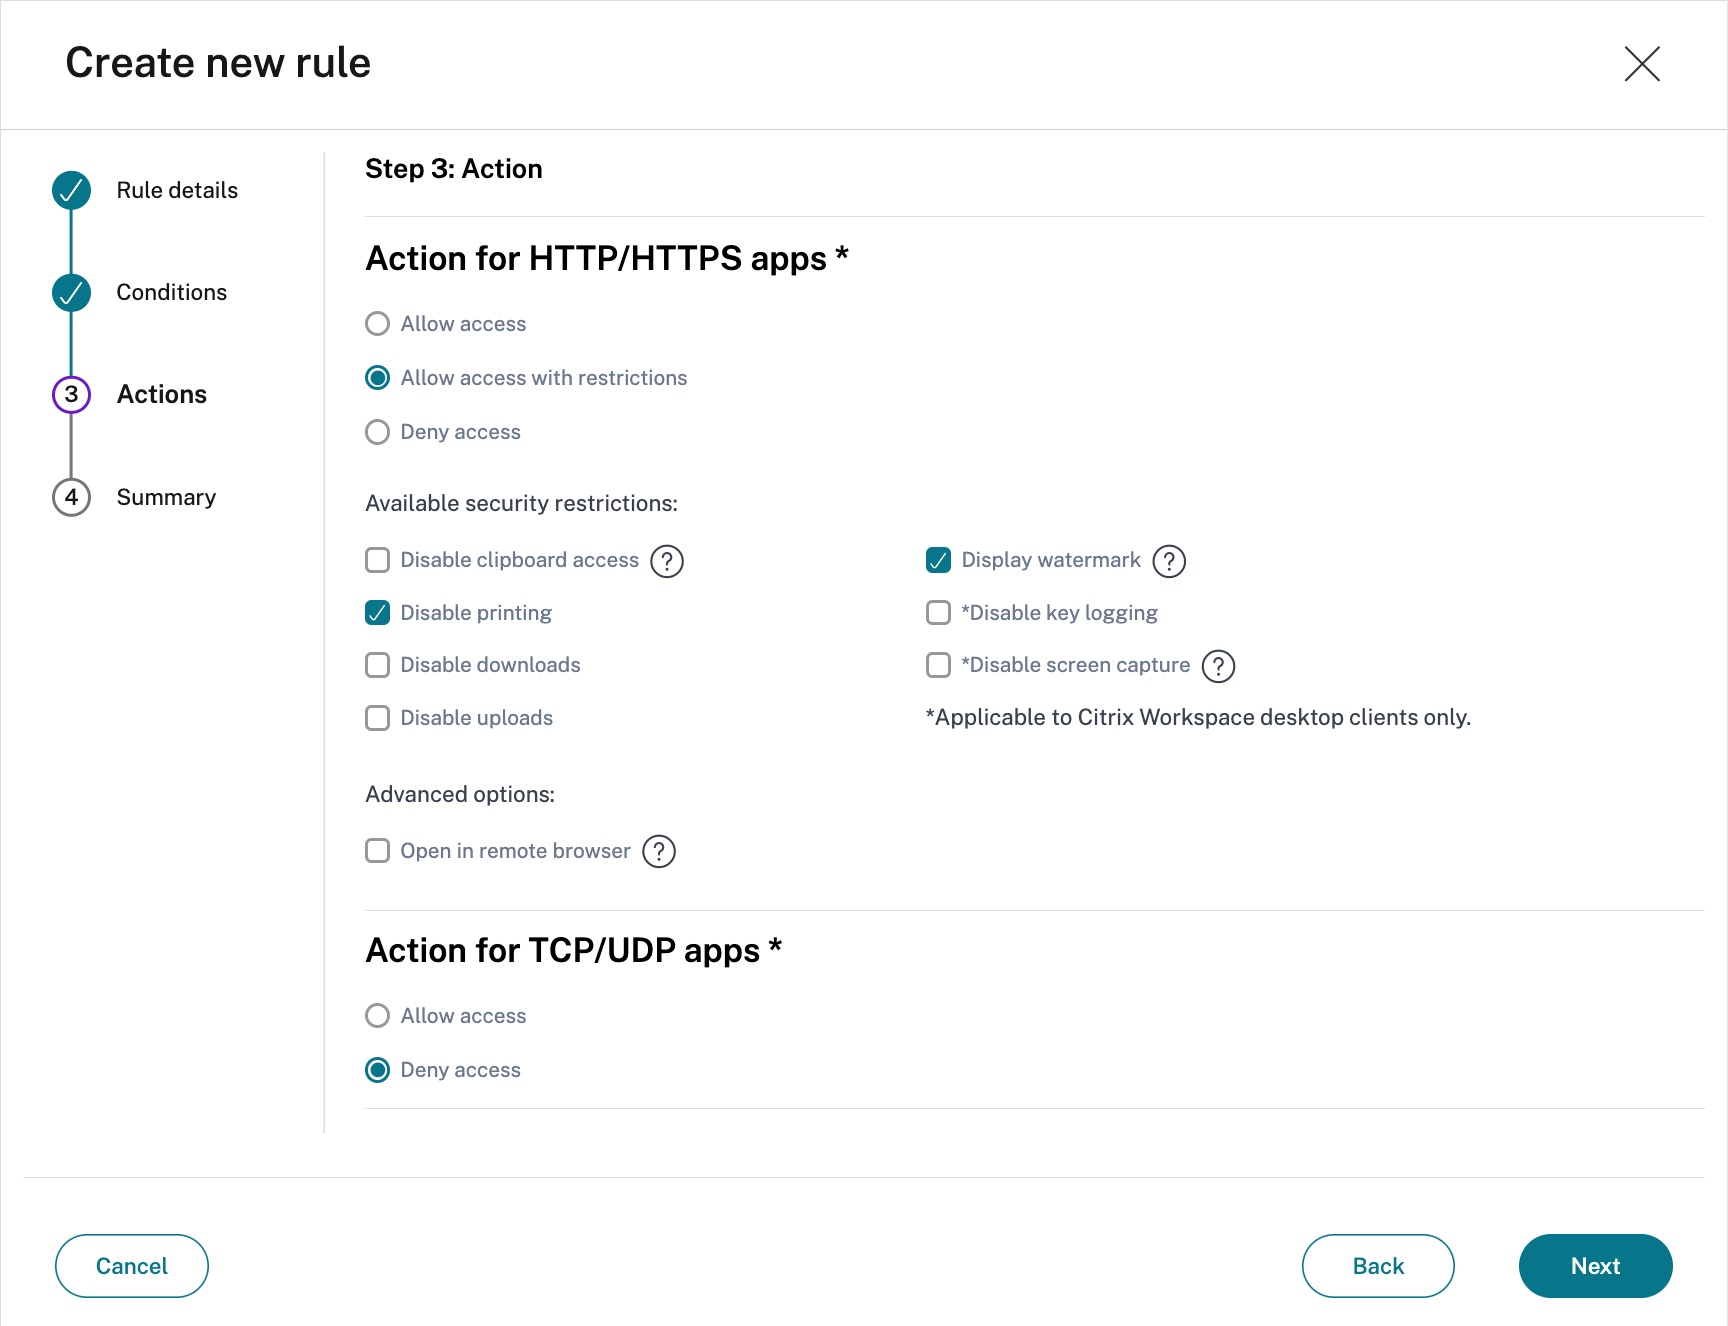This screenshot has height=1326, width=1728.
Task: Enable Disable clipboard access checkbox
Action: click(x=378, y=560)
